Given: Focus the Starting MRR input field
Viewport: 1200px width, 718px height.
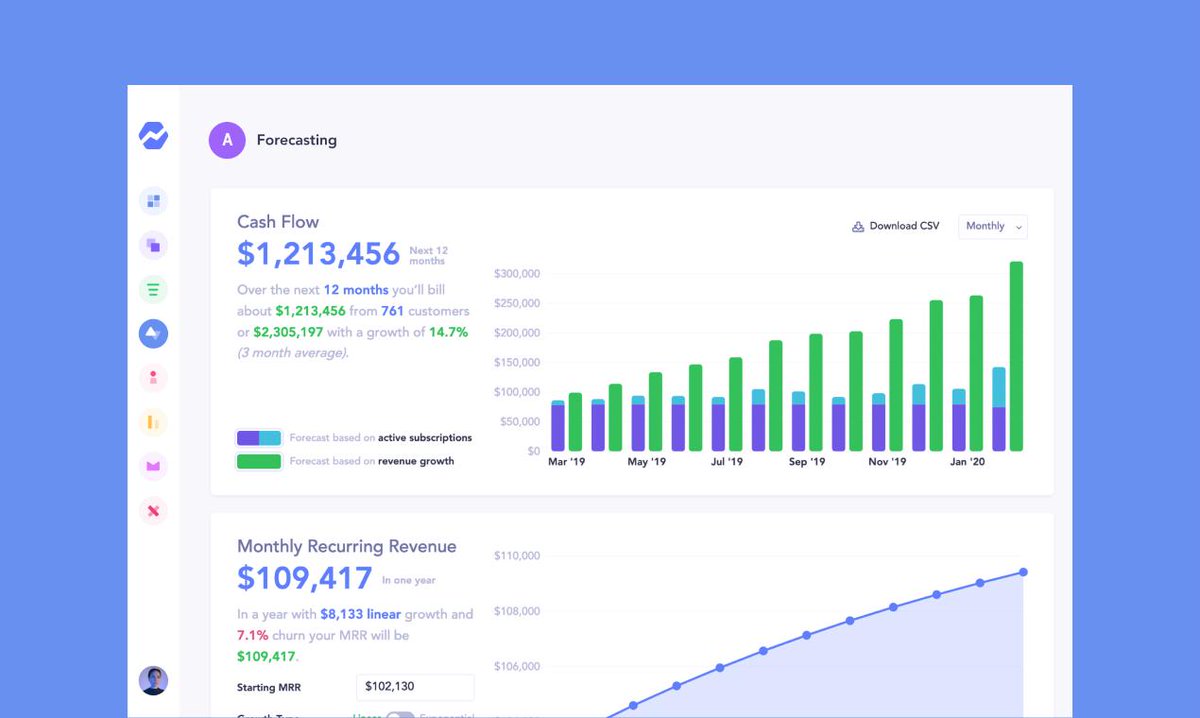Looking at the screenshot, I should (x=415, y=687).
